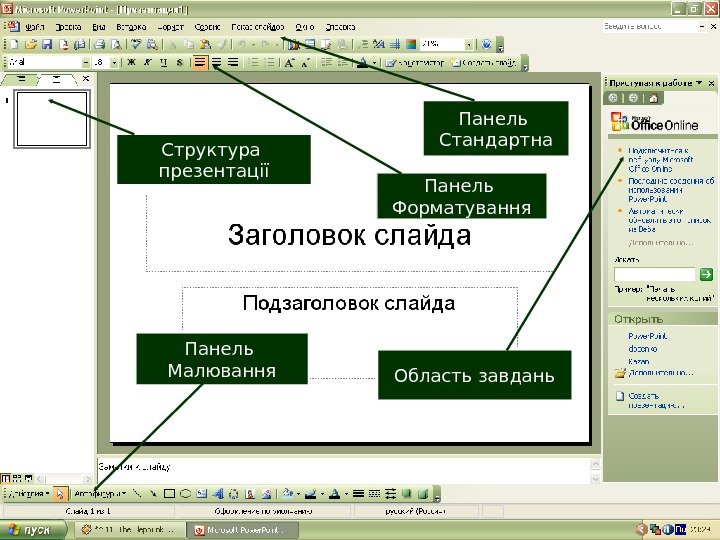Toggle numbered list formatting

click(253, 62)
